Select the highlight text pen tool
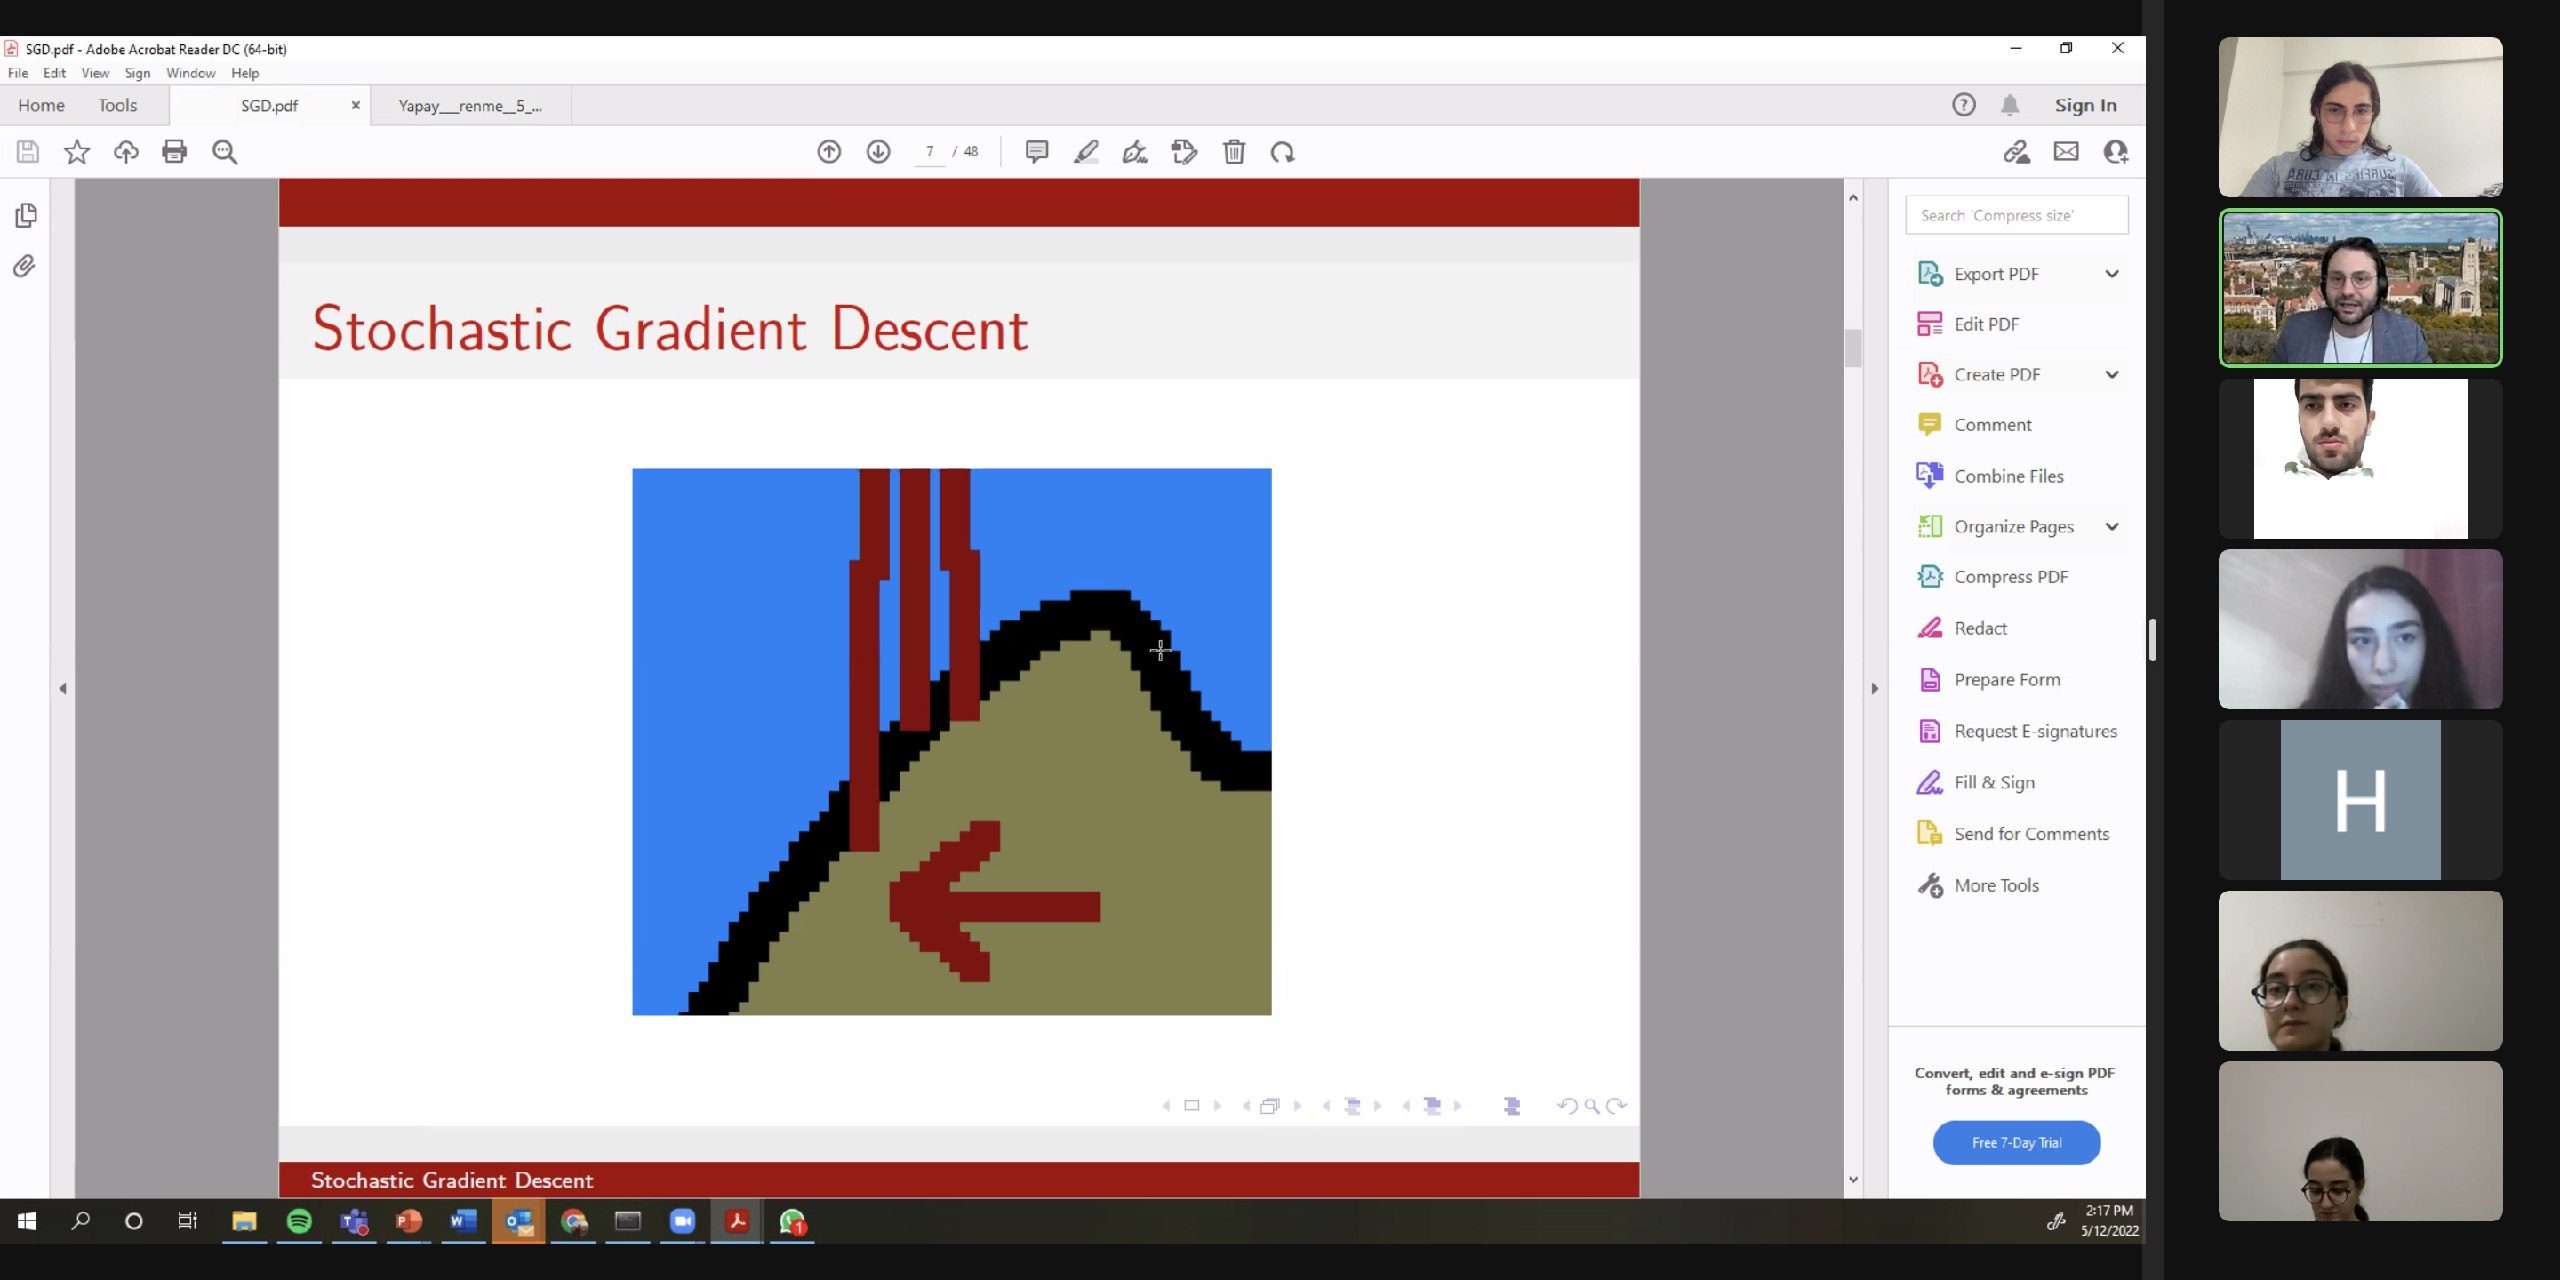Viewport: 2560px width, 1280px height. [x=1086, y=152]
